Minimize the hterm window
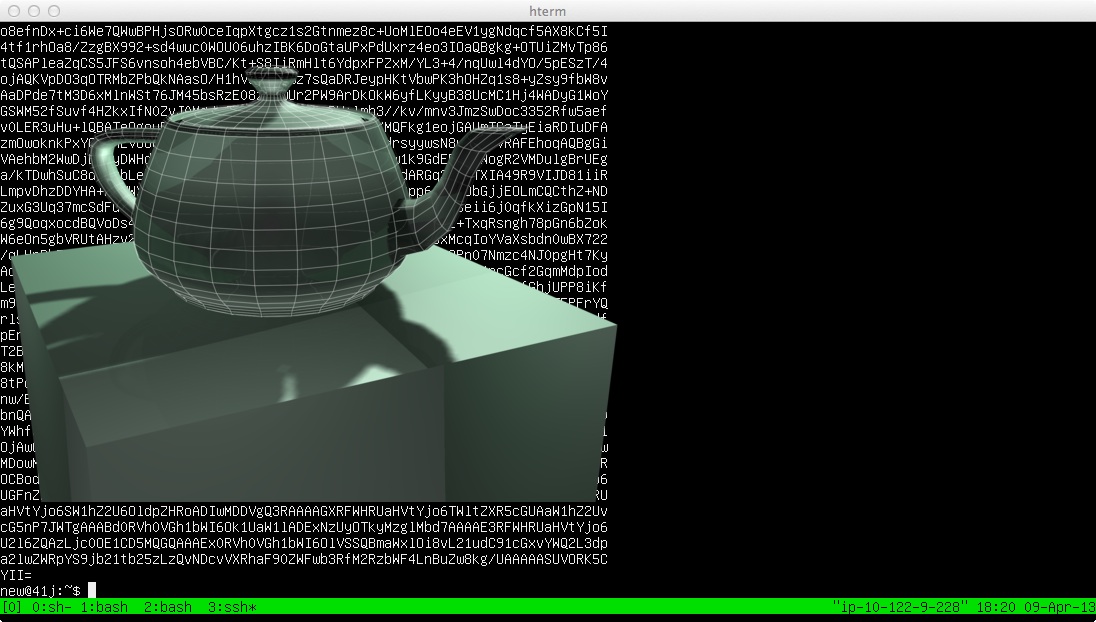The image size is (1096, 622). coord(34,11)
